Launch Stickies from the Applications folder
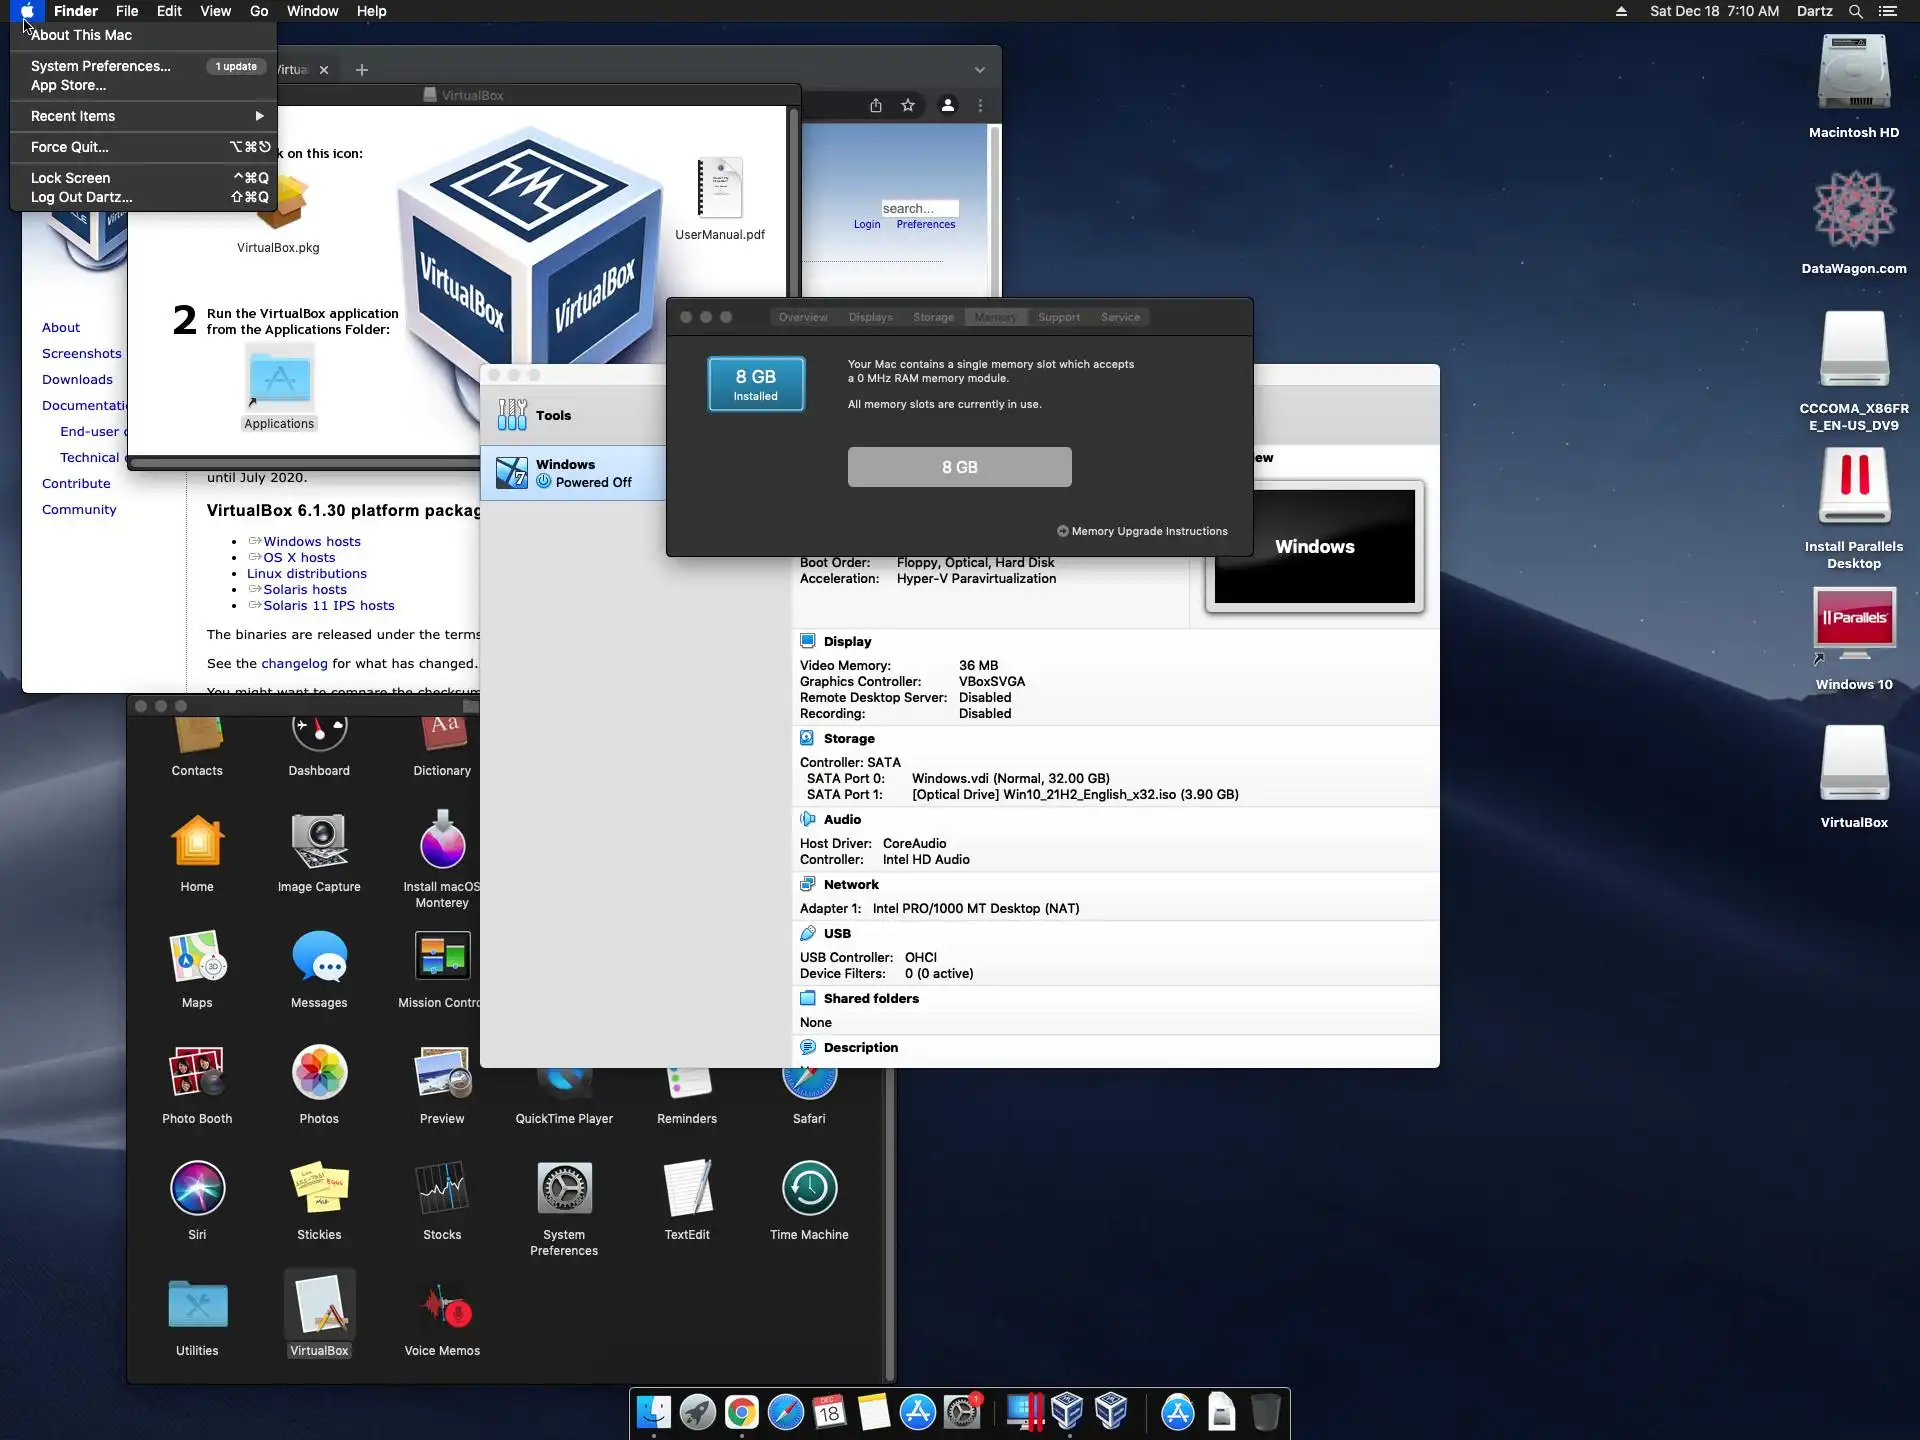 click(x=319, y=1190)
